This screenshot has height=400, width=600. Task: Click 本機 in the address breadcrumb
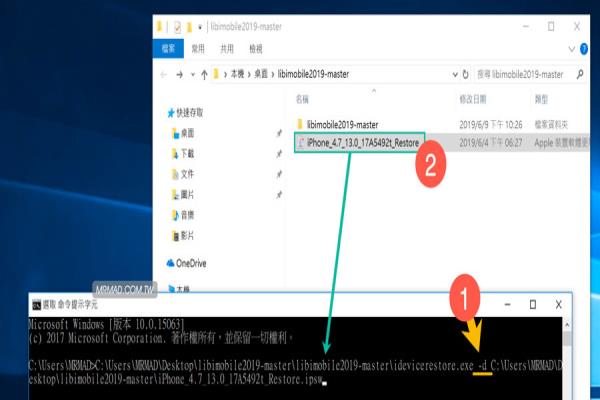point(237,74)
